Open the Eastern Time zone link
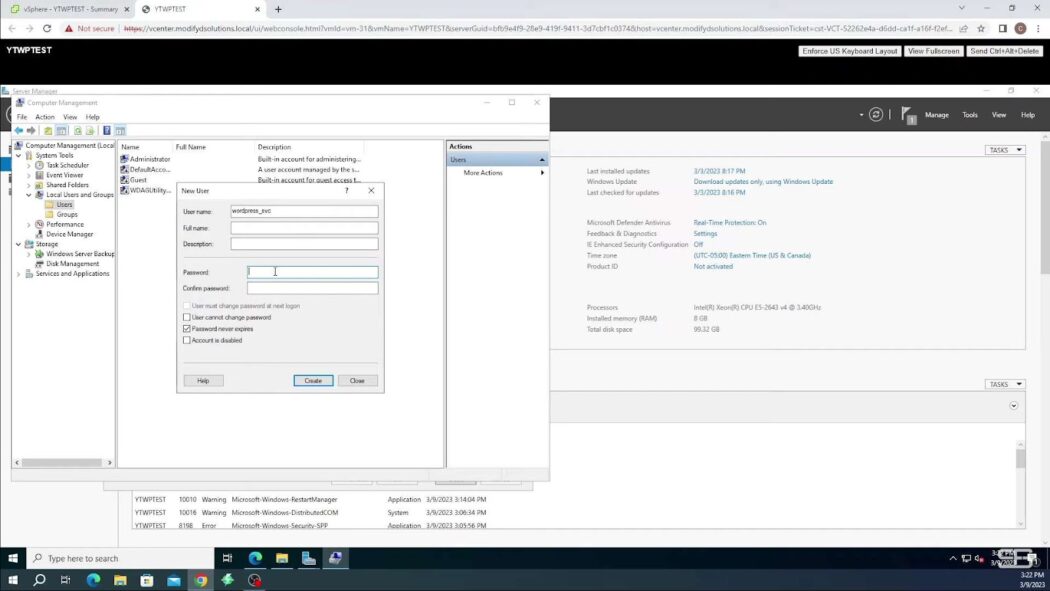 coord(751,256)
